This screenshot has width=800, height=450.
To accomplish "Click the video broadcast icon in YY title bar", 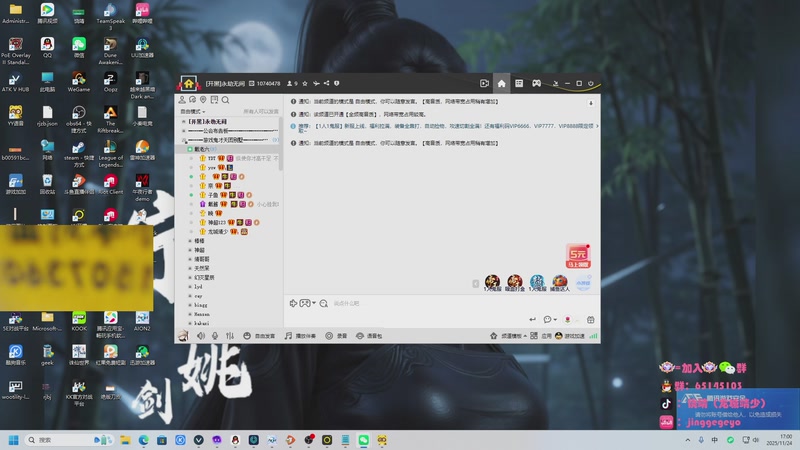I will tap(484, 83).
